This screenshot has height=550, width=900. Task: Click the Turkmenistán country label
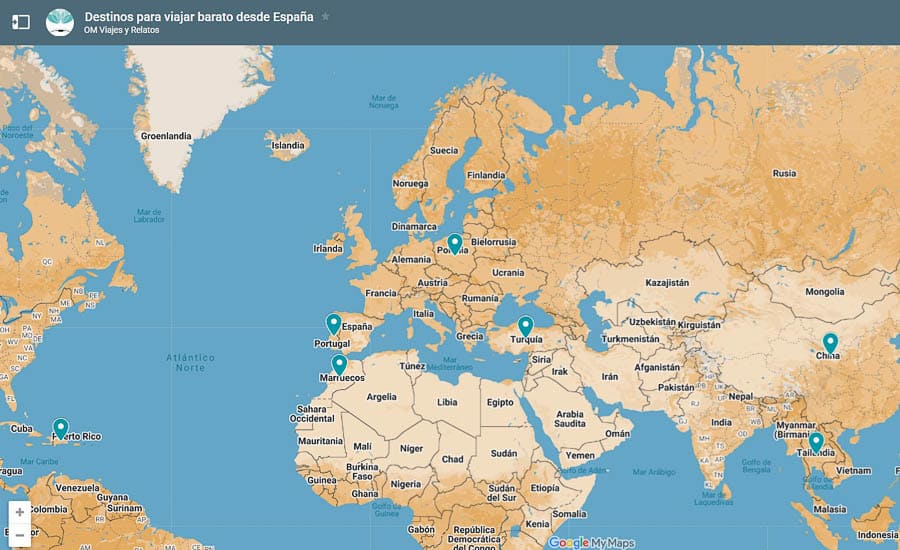pos(630,339)
